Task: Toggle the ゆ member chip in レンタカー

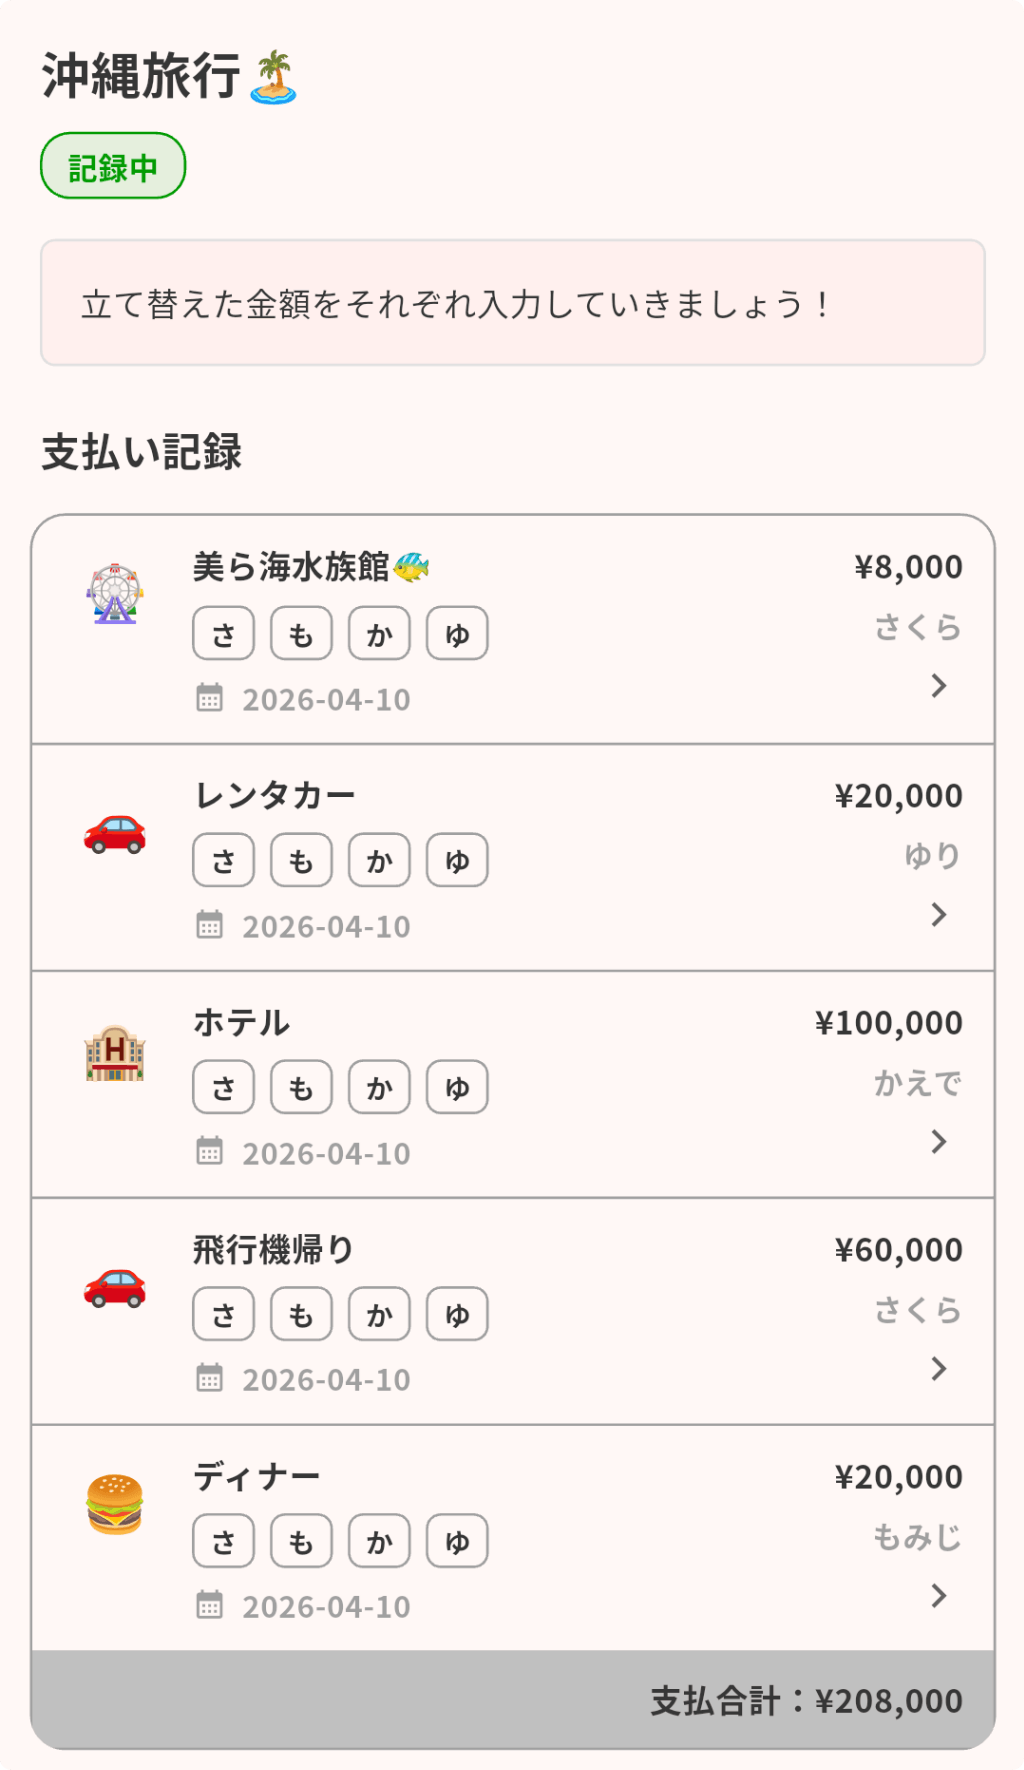Action: point(457,861)
